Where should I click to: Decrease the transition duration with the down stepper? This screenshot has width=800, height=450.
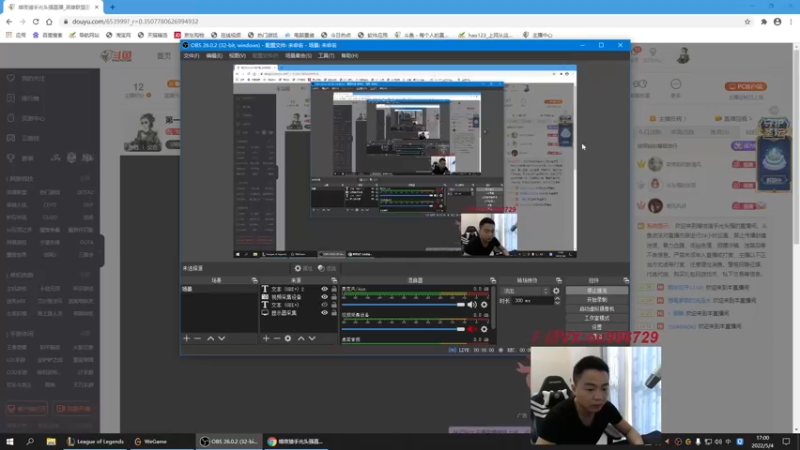pyautogui.click(x=557, y=303)
